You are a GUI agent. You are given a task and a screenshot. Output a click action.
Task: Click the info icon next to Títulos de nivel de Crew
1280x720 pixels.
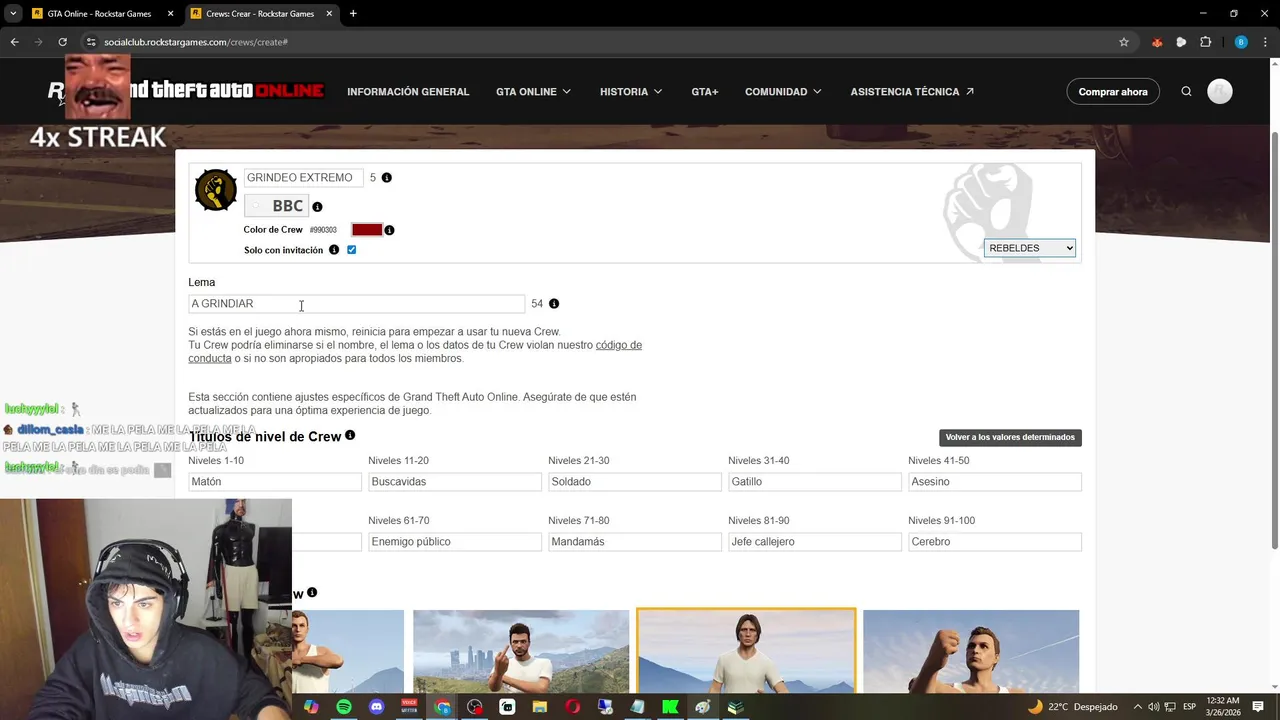coord(350,435)
